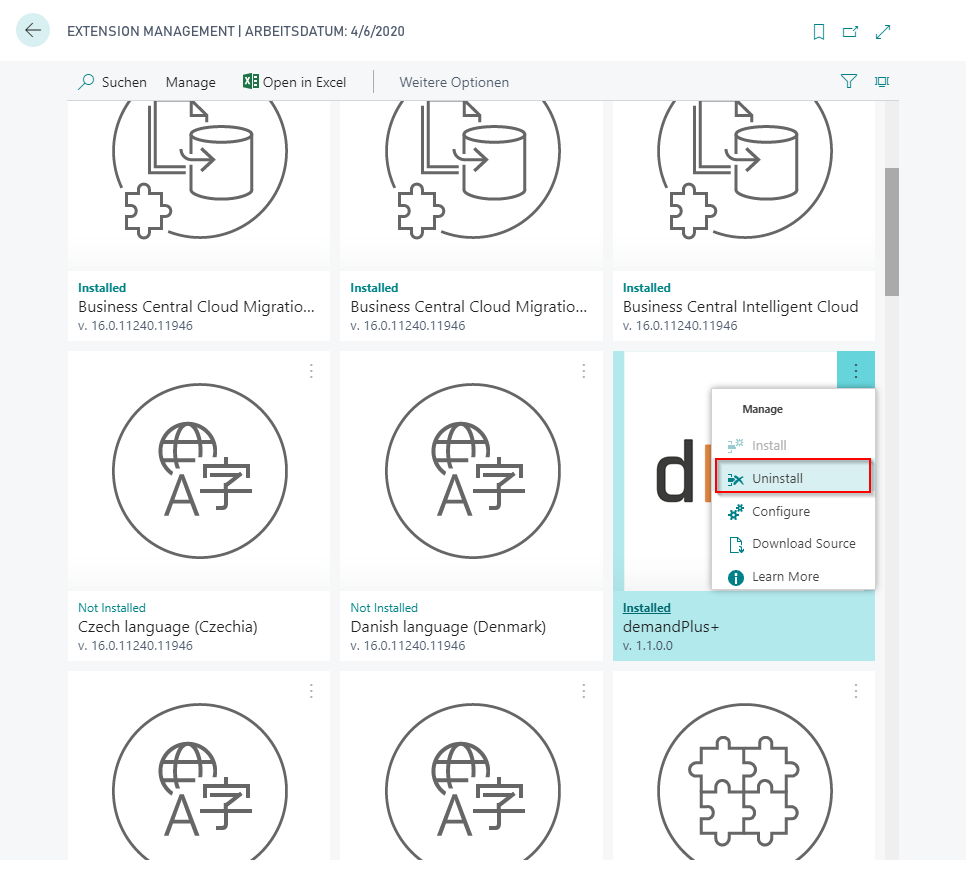Image resolution: width=966 pixels, height=880 pixels.
Task: Click the Uninstall icon in menu
Action: (736, 479)
